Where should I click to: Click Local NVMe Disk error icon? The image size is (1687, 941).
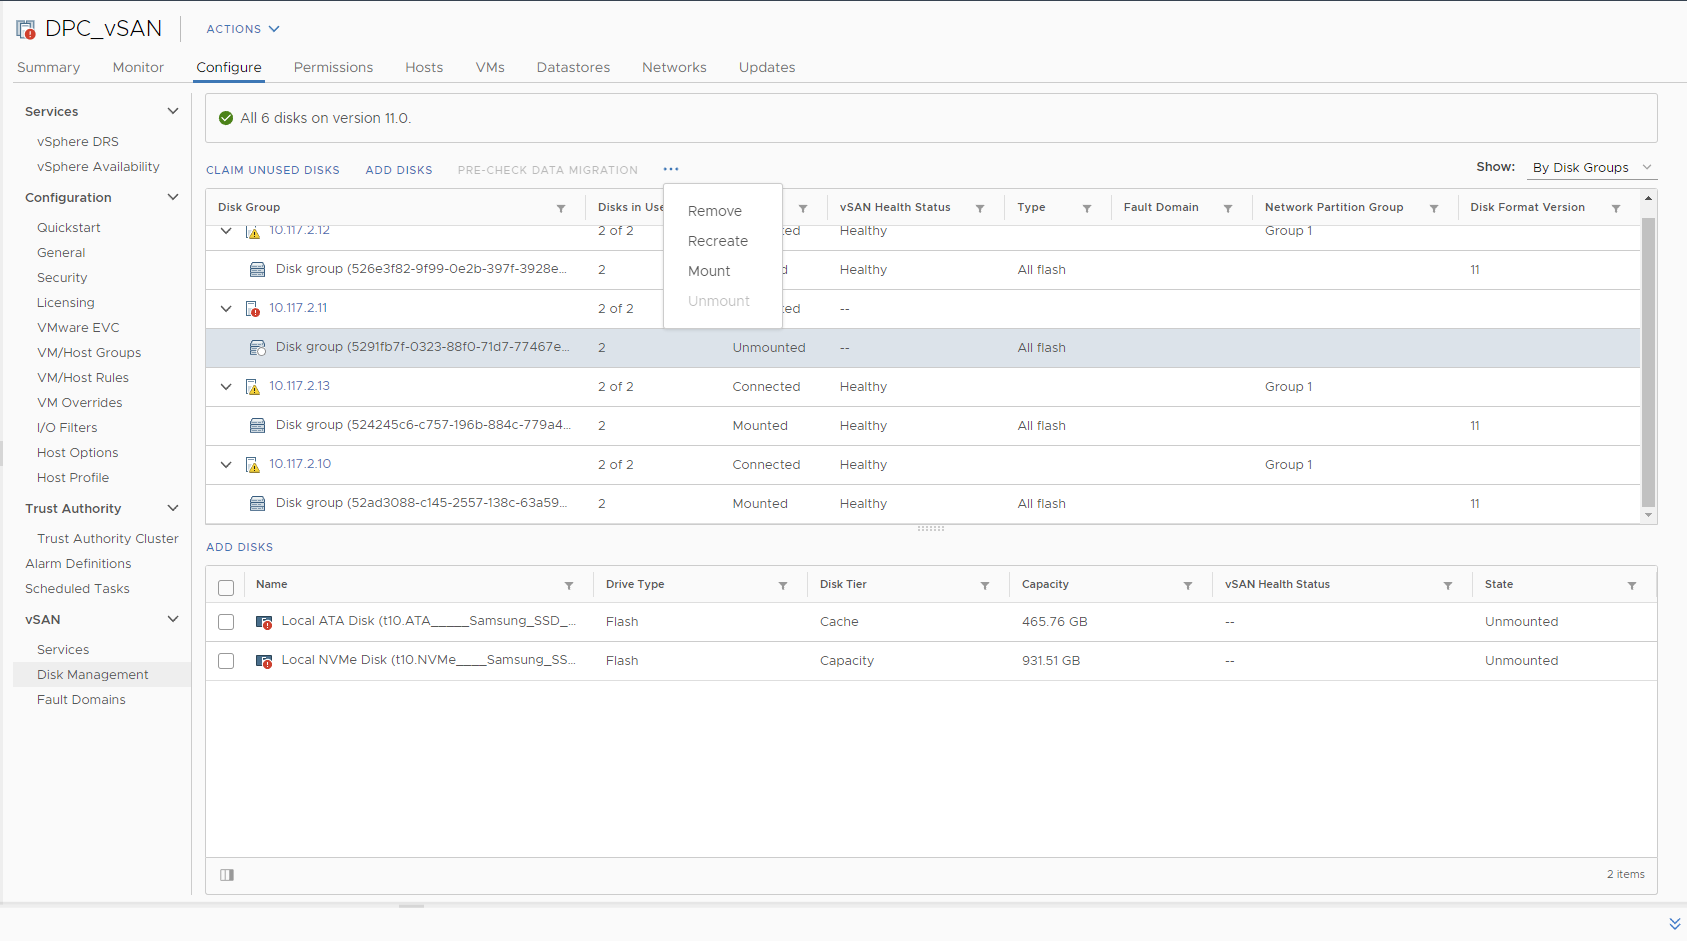coord(264,661)
